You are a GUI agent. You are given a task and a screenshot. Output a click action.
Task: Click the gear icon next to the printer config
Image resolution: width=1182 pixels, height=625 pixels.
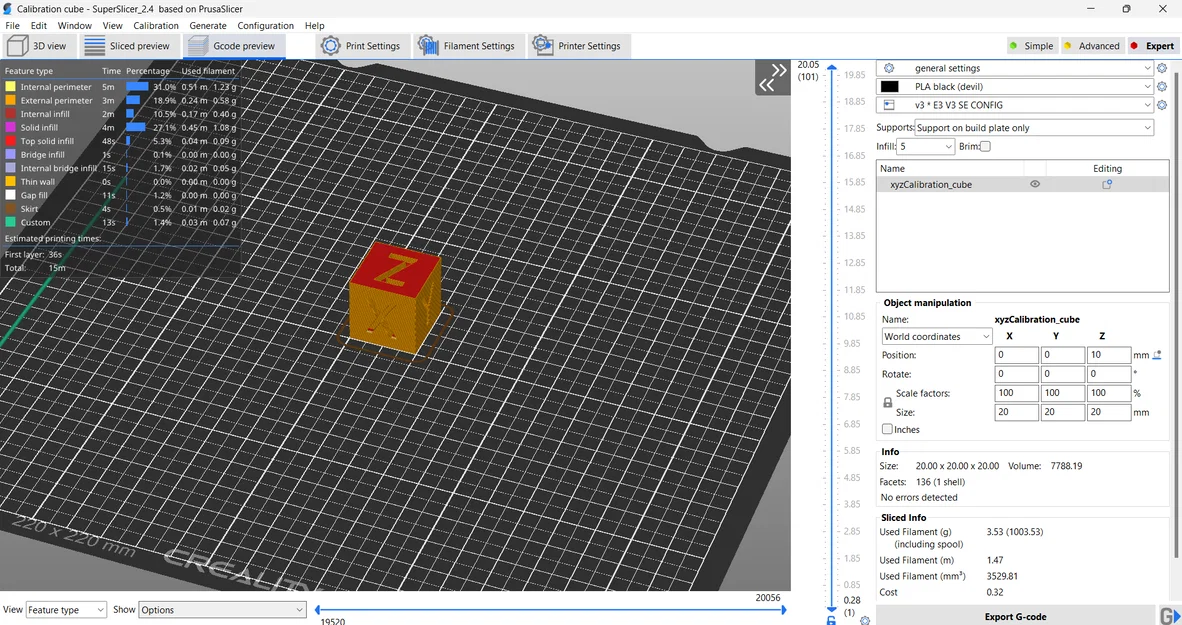pyautogui.click(x=1162, y=105)
